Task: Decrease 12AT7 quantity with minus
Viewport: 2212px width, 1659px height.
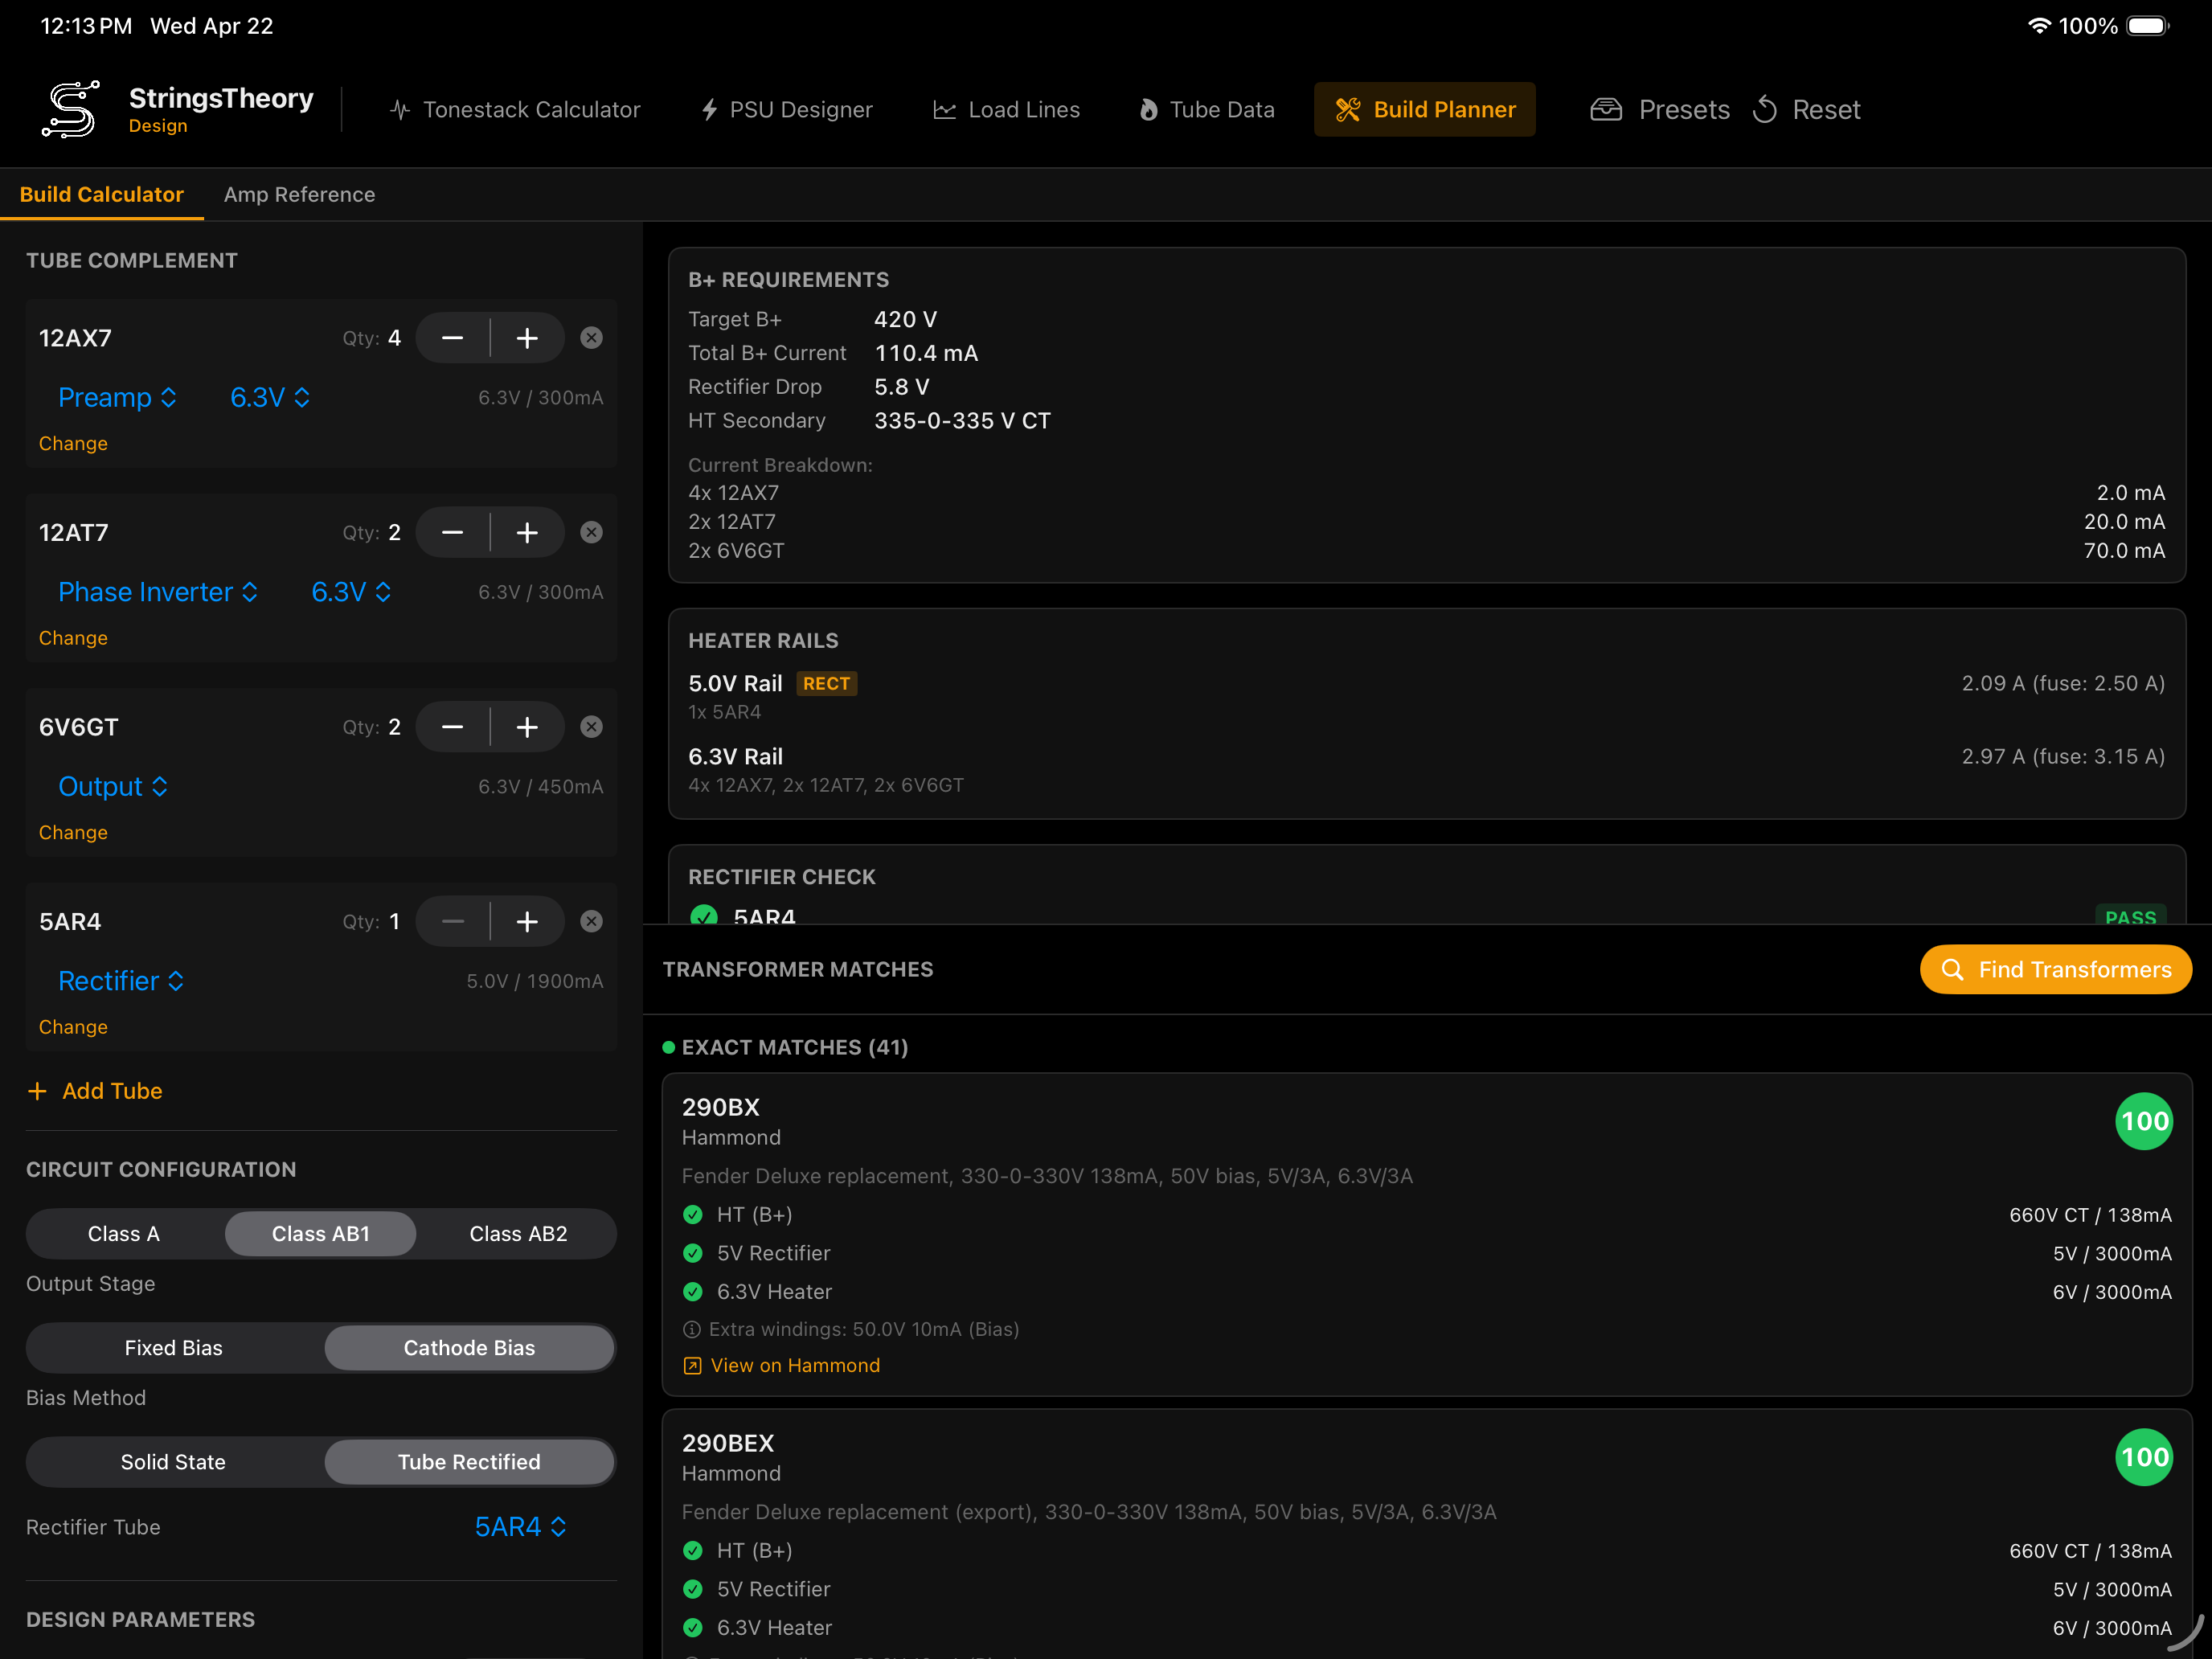Action: (x=453, y=532)
